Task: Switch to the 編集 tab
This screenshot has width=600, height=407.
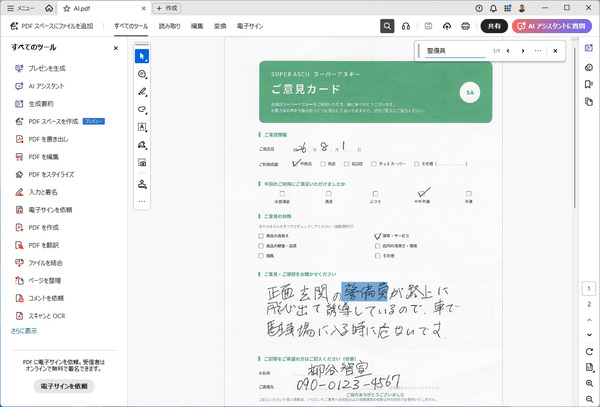Action: pyautogui.click(x=197, y=26)
